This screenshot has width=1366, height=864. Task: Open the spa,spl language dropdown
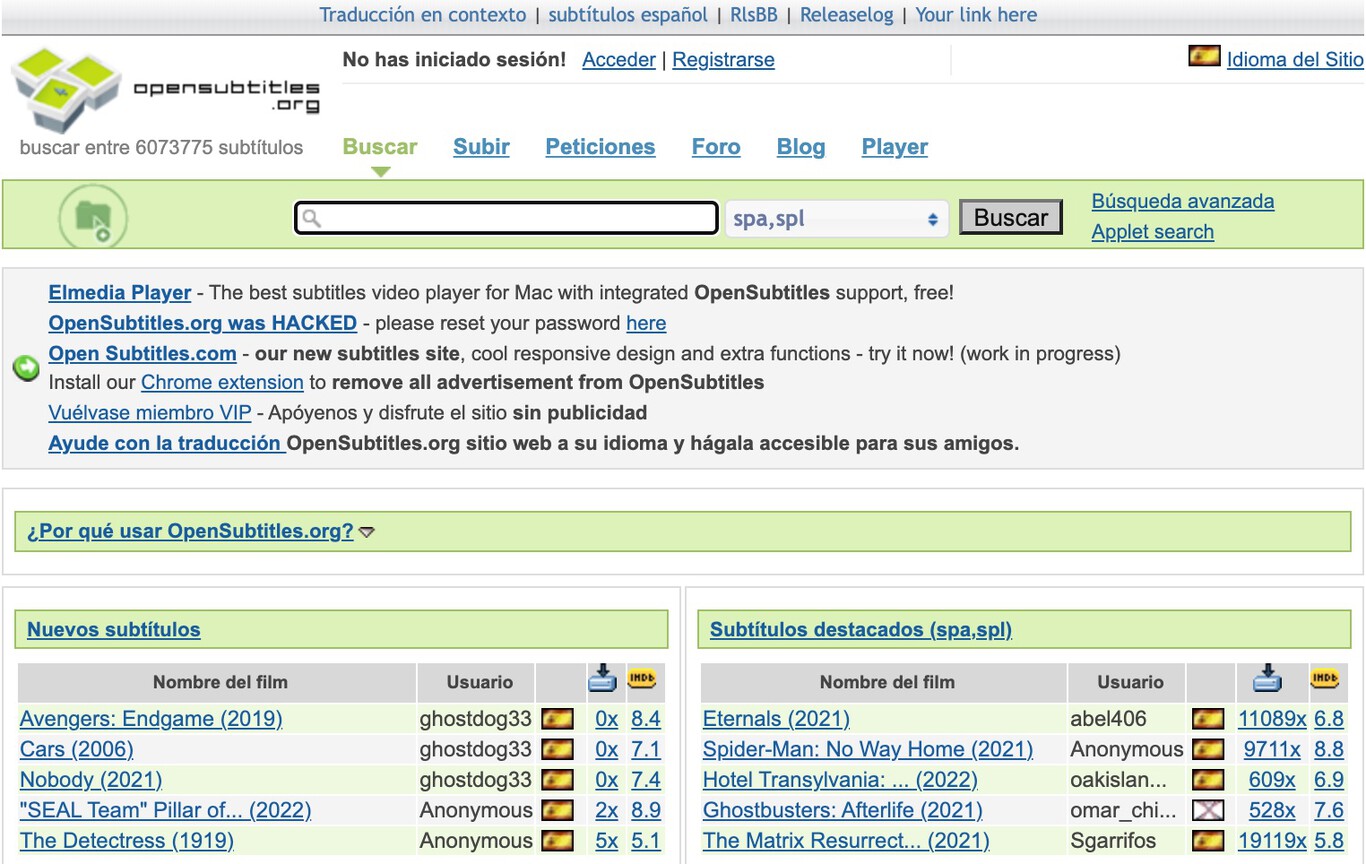(x=835, y=218)
